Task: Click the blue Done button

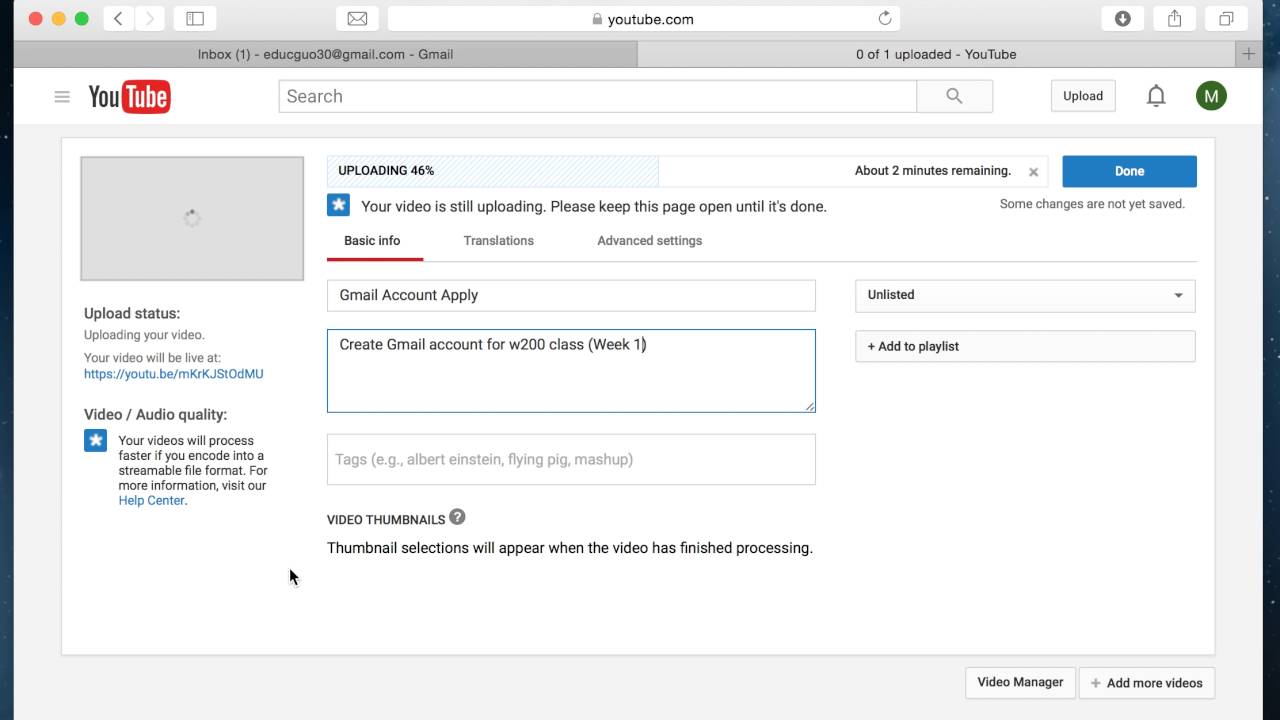Action: [1129, 171]
